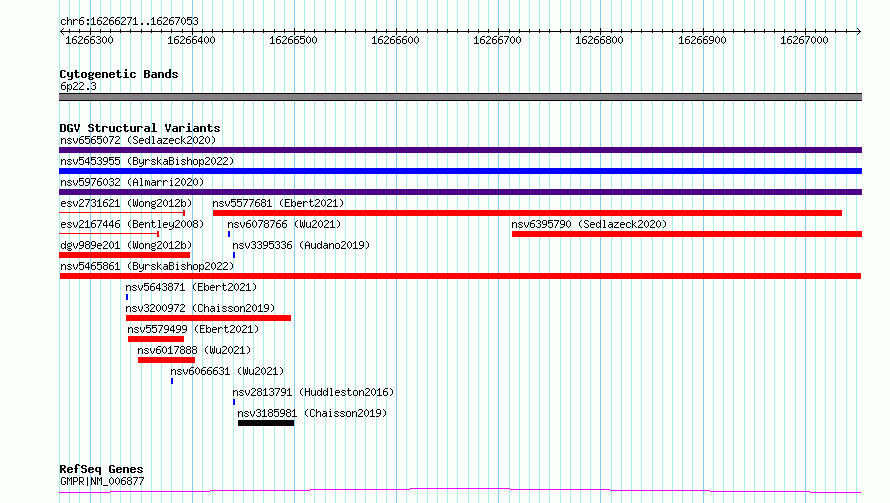Screen dimensions: 890x503
Task: Open the nsv5453955 (ByrskaBishop2022) label
Action: (147, 161)
